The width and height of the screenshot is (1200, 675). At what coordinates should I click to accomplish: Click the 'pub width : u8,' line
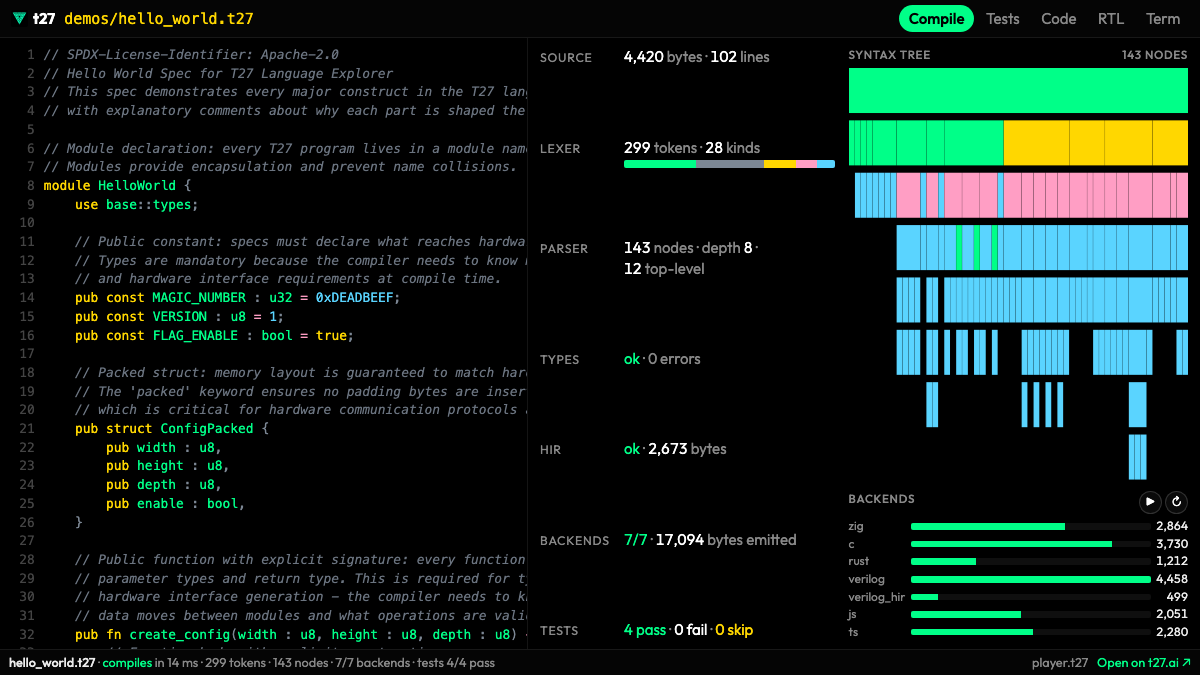coord(164,447)
